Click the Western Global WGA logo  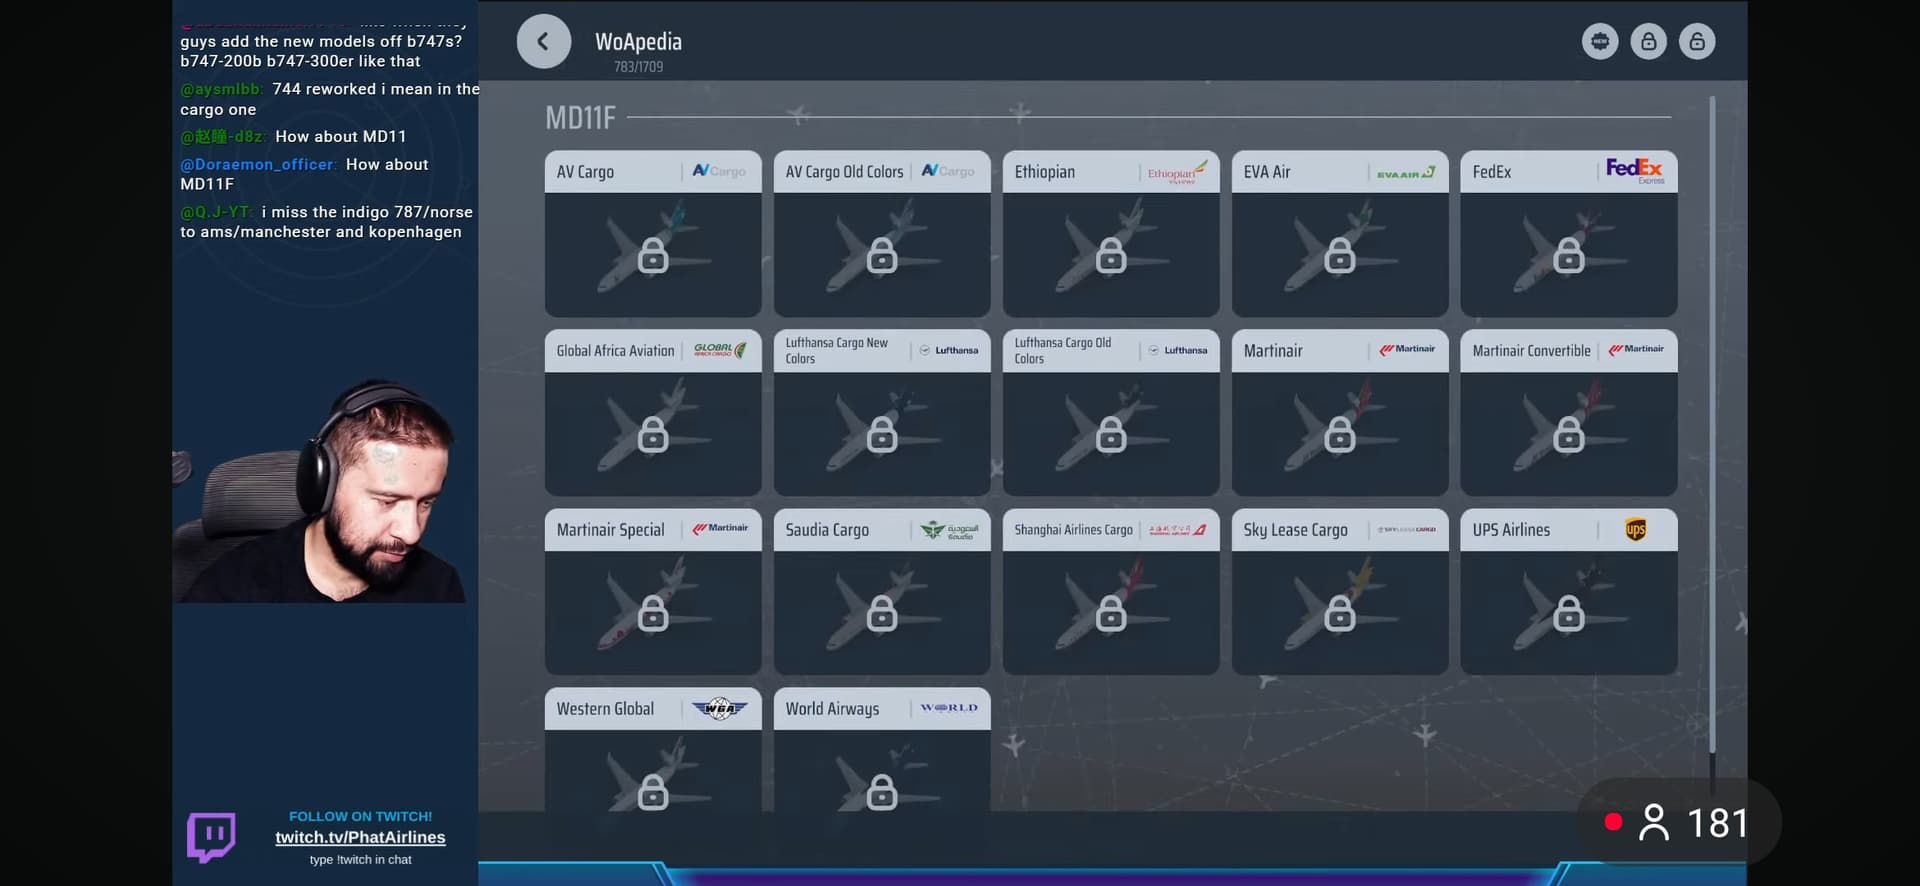click(x=719, y=709)
